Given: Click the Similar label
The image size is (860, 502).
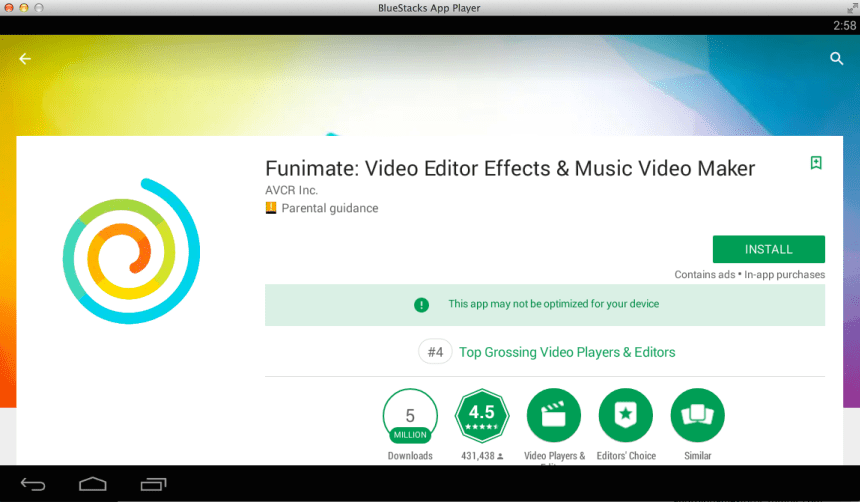Looking at the screenshot, I should pos(697,456).
